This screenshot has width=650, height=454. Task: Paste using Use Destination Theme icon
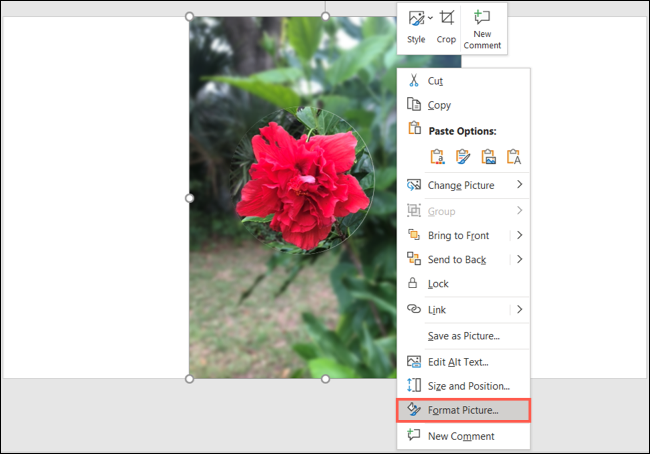pos(437,156)
